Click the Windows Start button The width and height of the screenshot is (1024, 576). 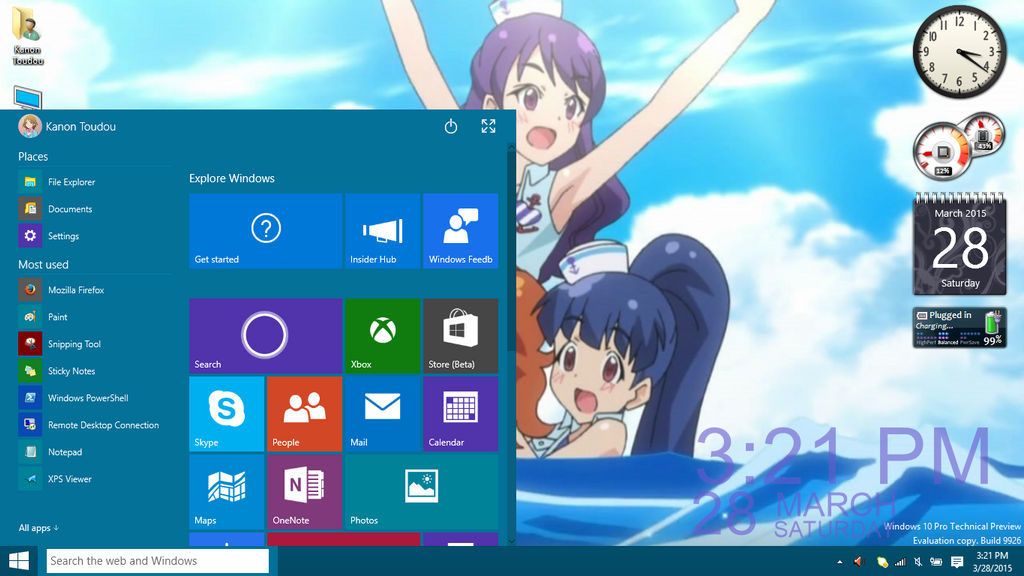click(18, 561)
